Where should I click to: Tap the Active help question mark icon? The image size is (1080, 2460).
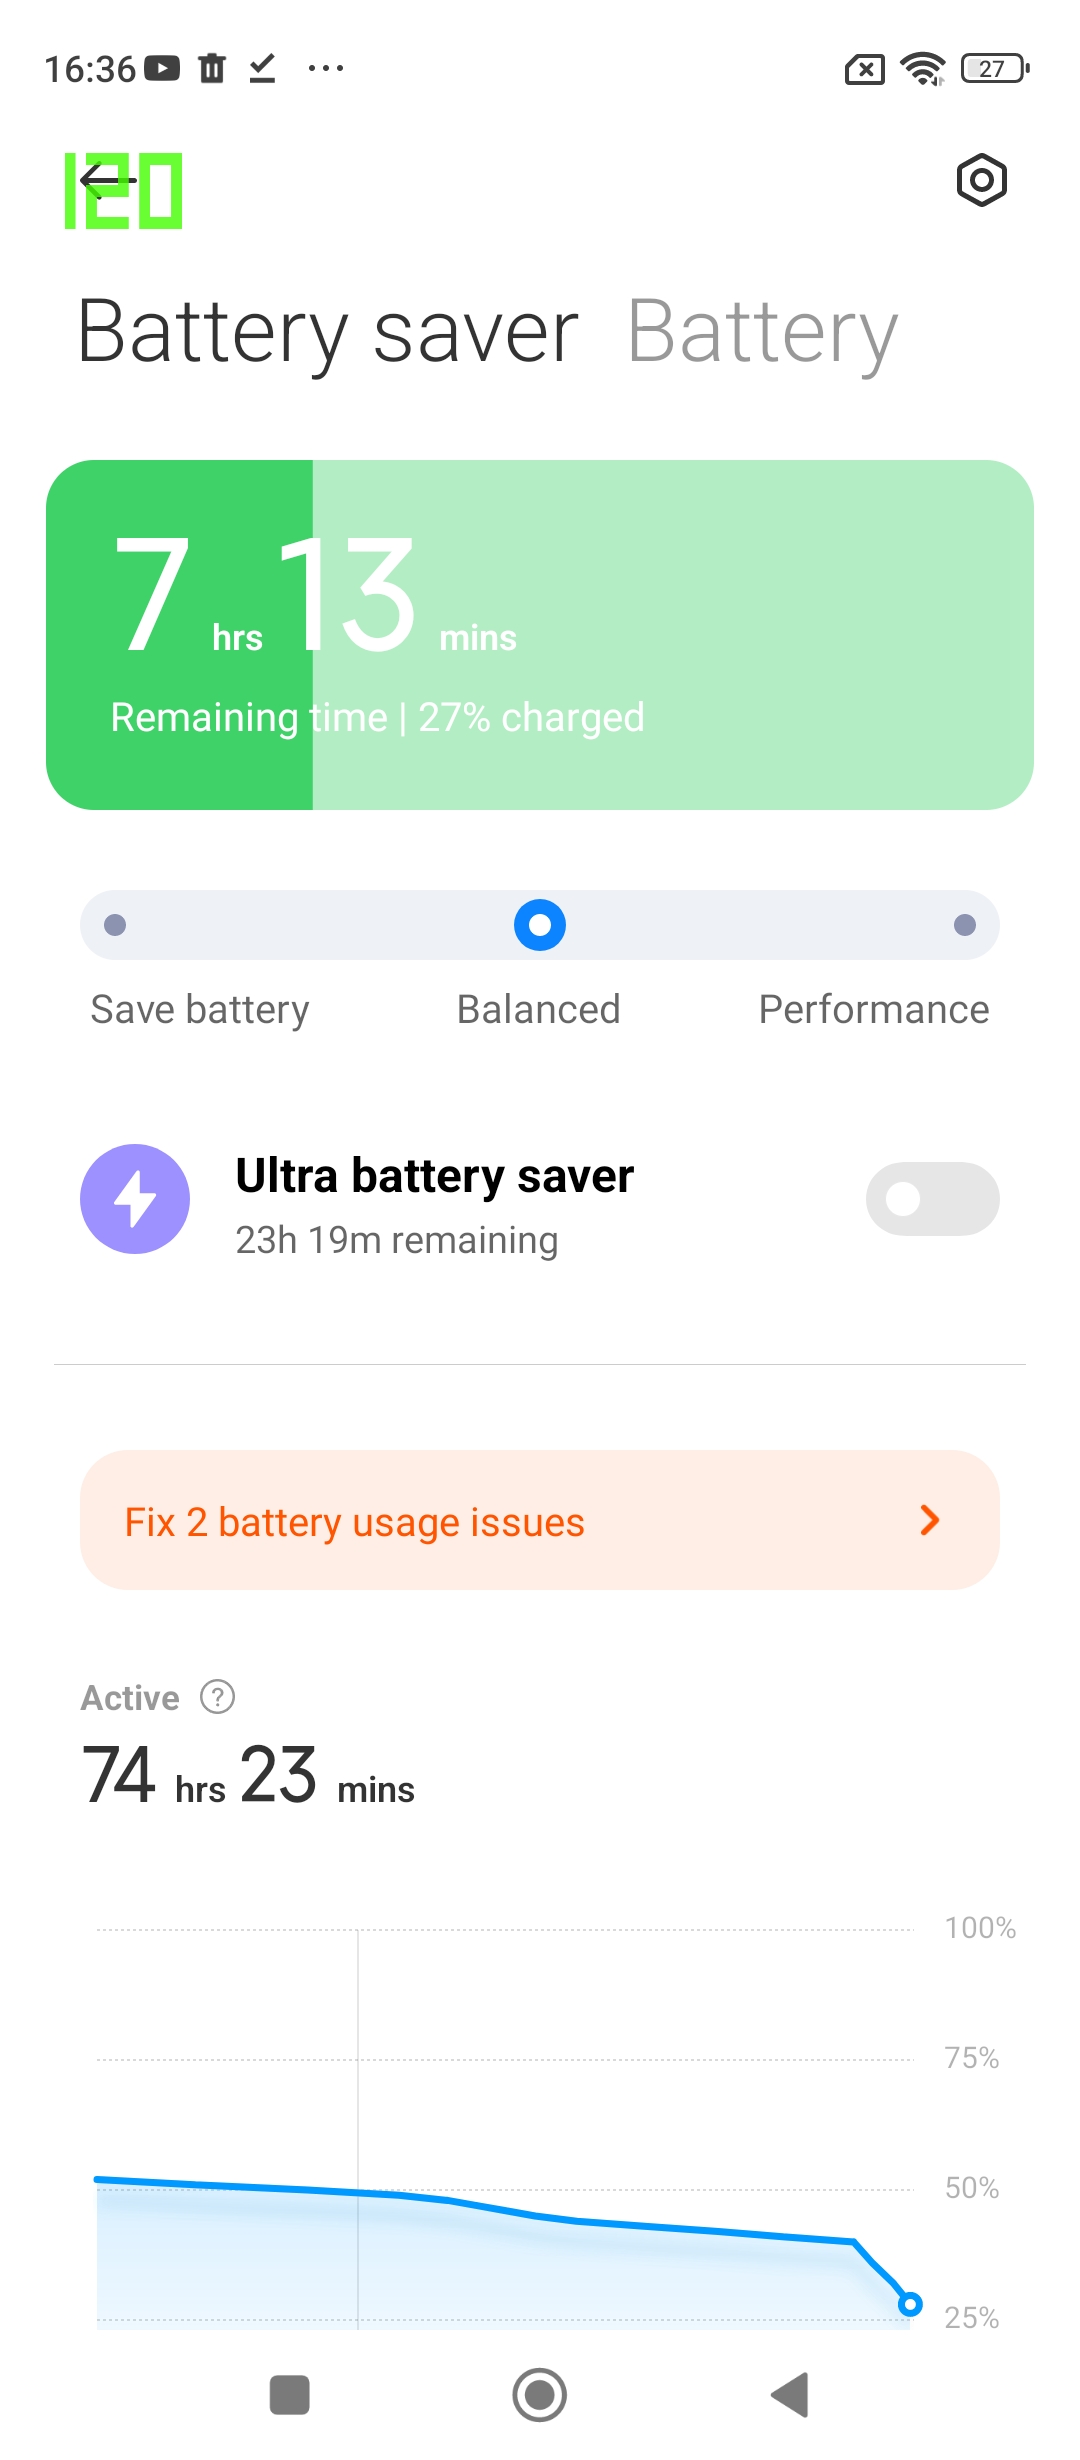click(217, 1697)
